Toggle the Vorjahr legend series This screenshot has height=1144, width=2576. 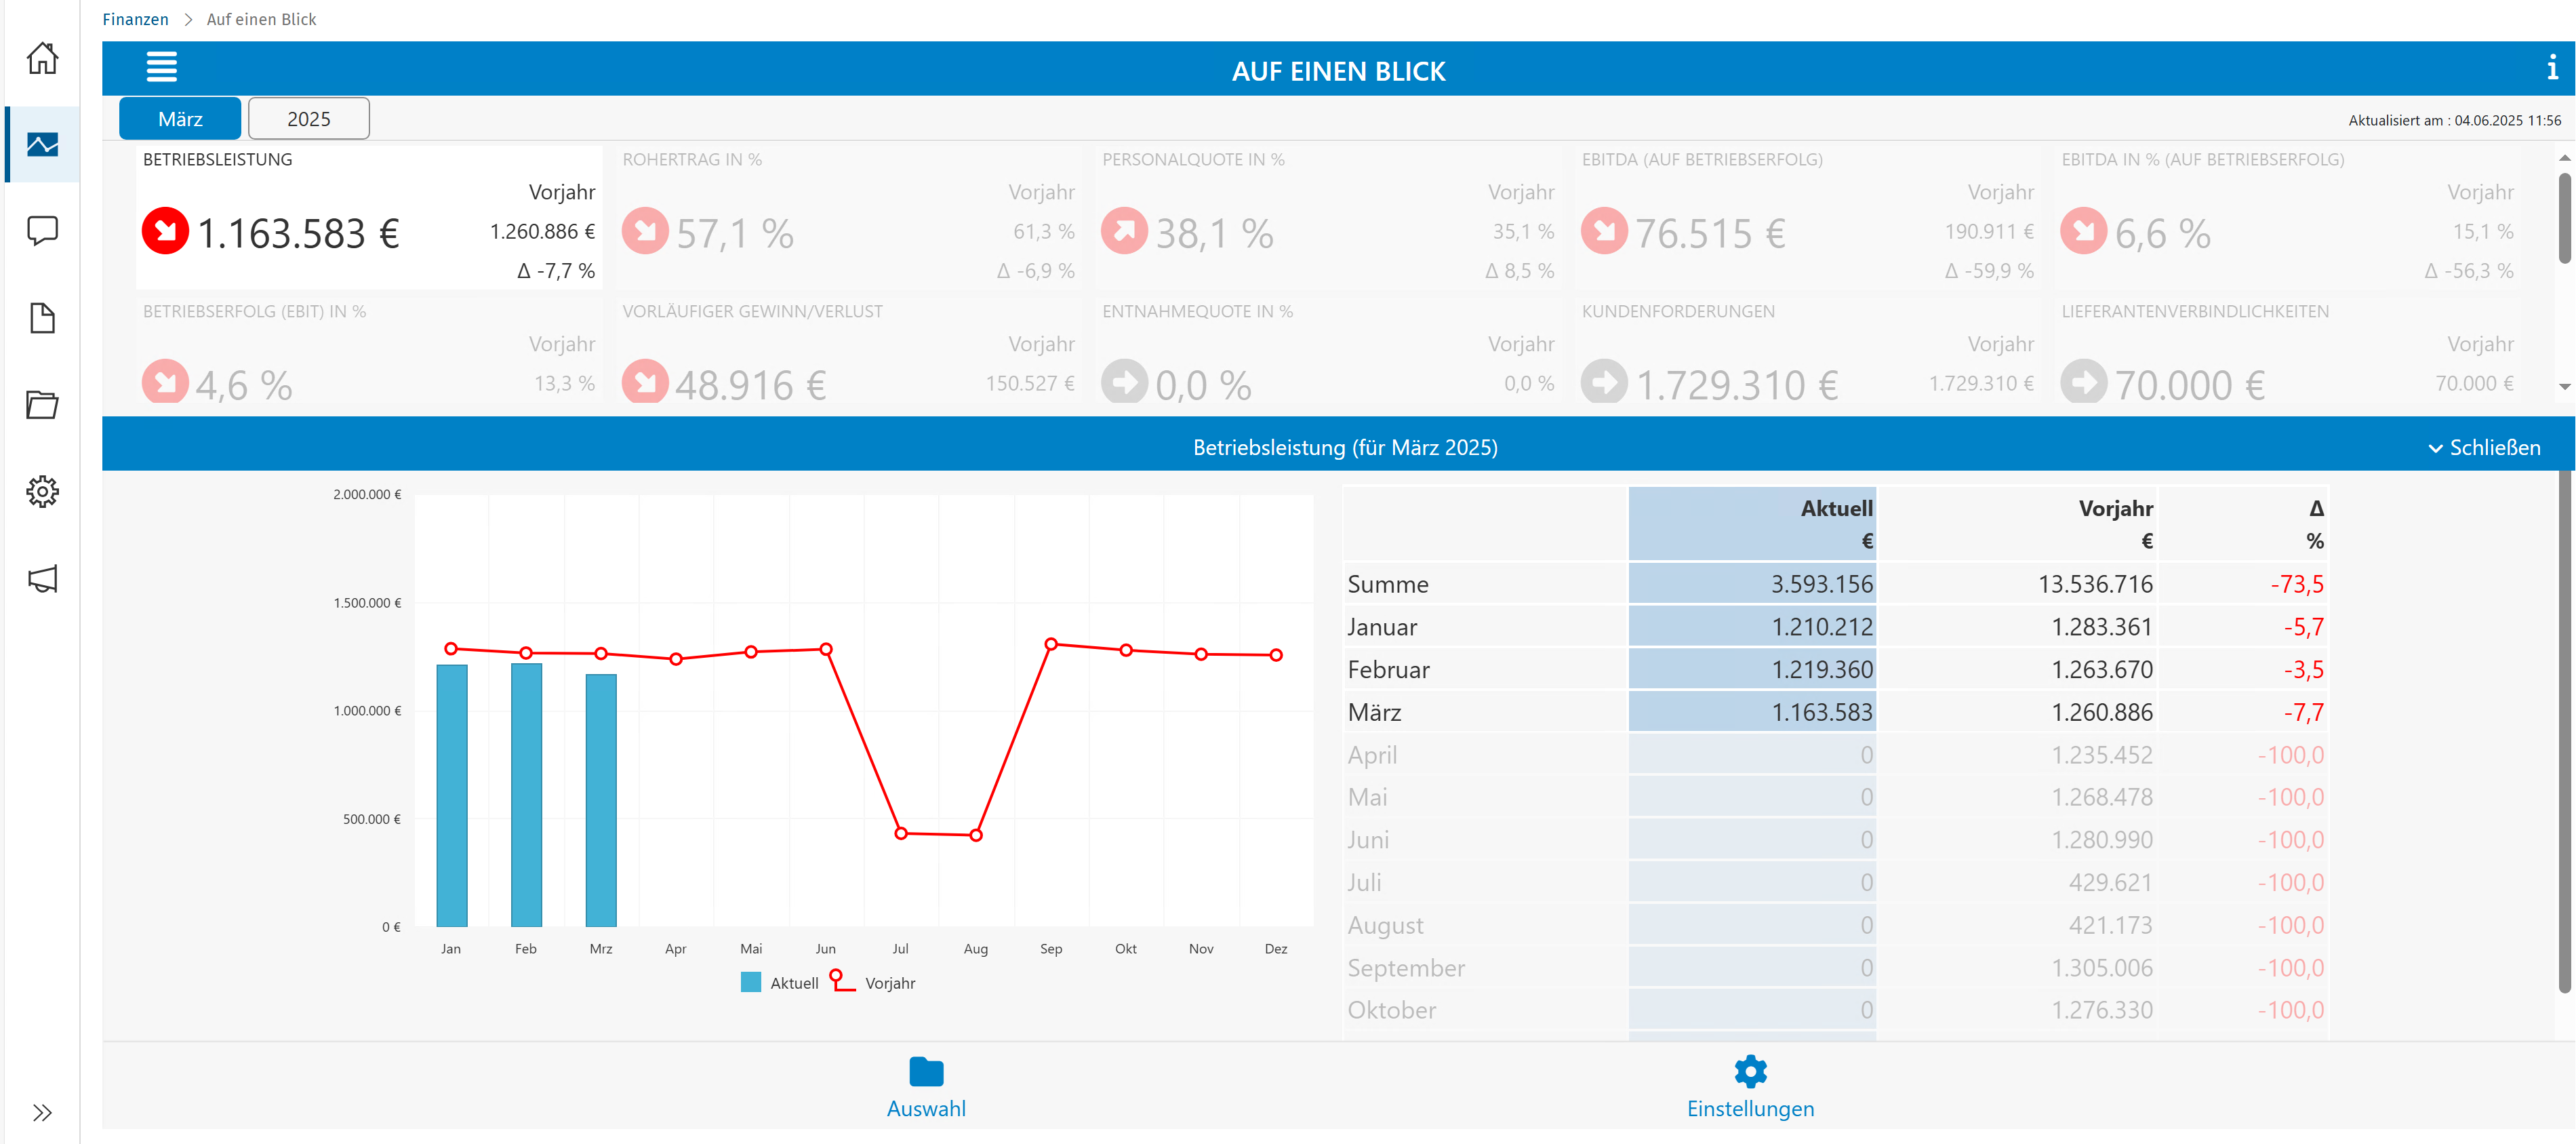point(873,983)
